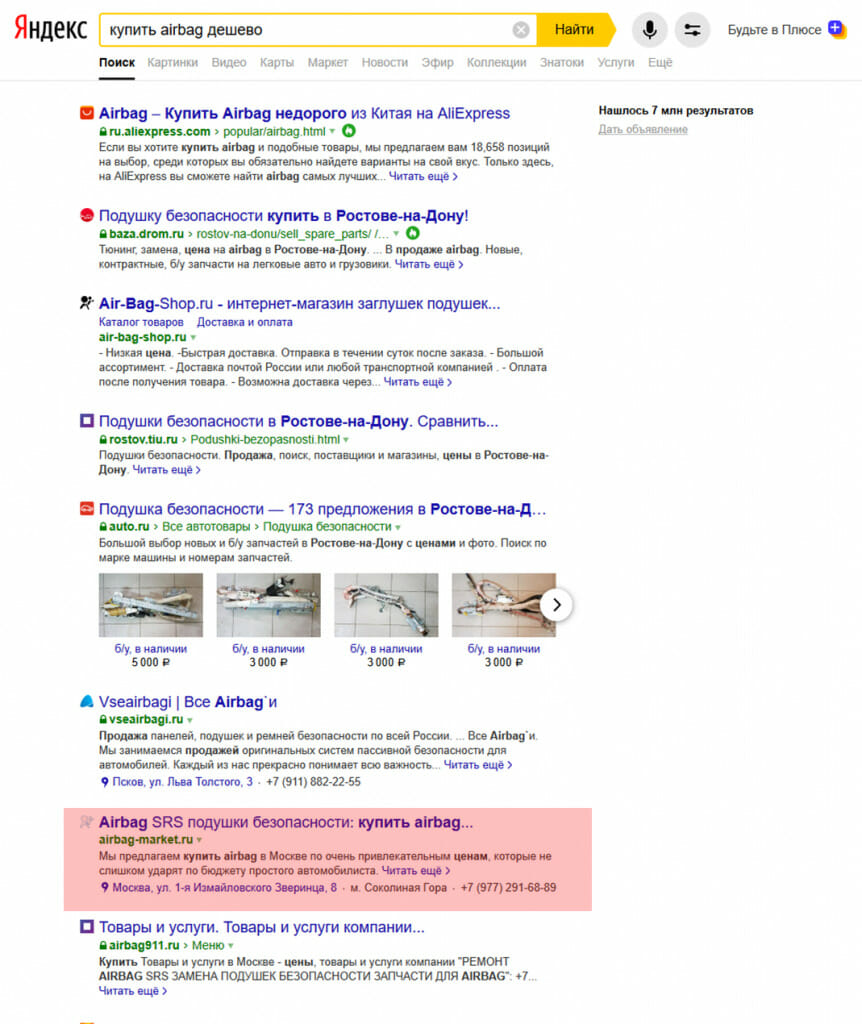
Task: Open search settings sliders icon
Action: click(x=692, y=29)
